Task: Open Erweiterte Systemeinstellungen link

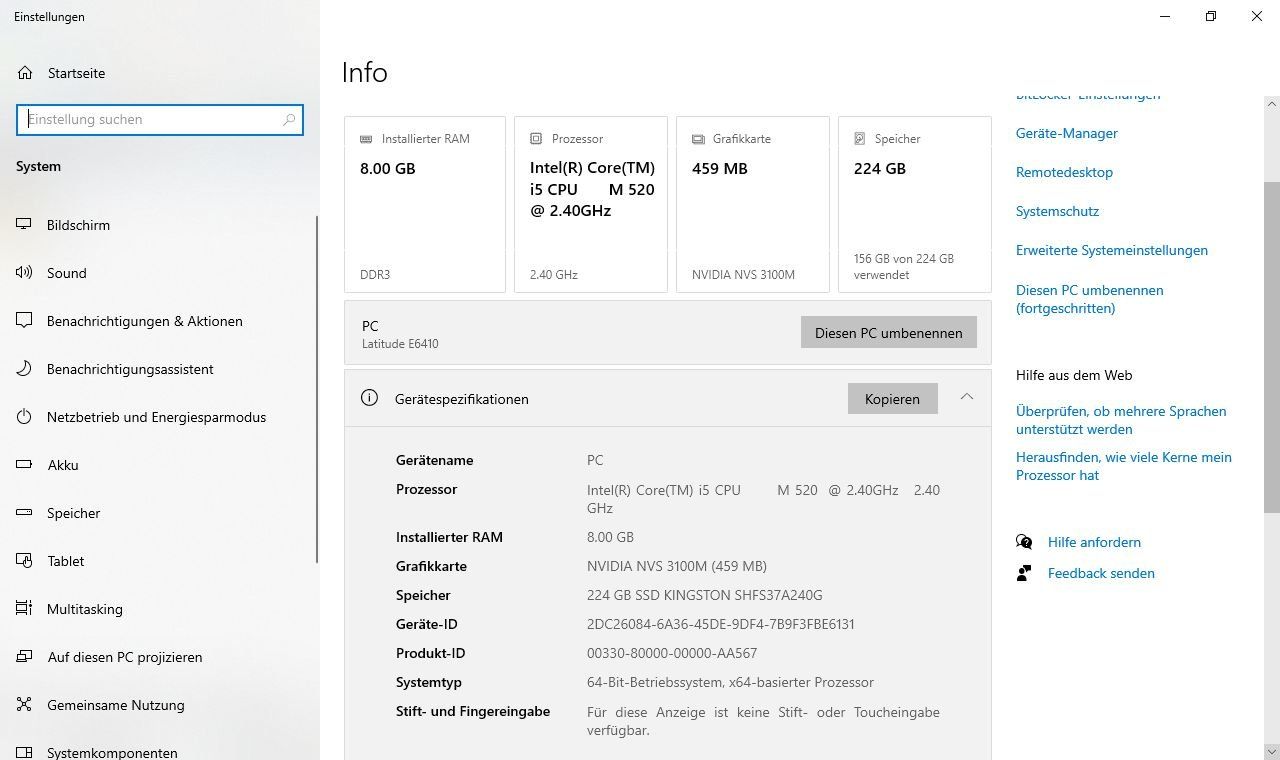Action: point(1111,250)
